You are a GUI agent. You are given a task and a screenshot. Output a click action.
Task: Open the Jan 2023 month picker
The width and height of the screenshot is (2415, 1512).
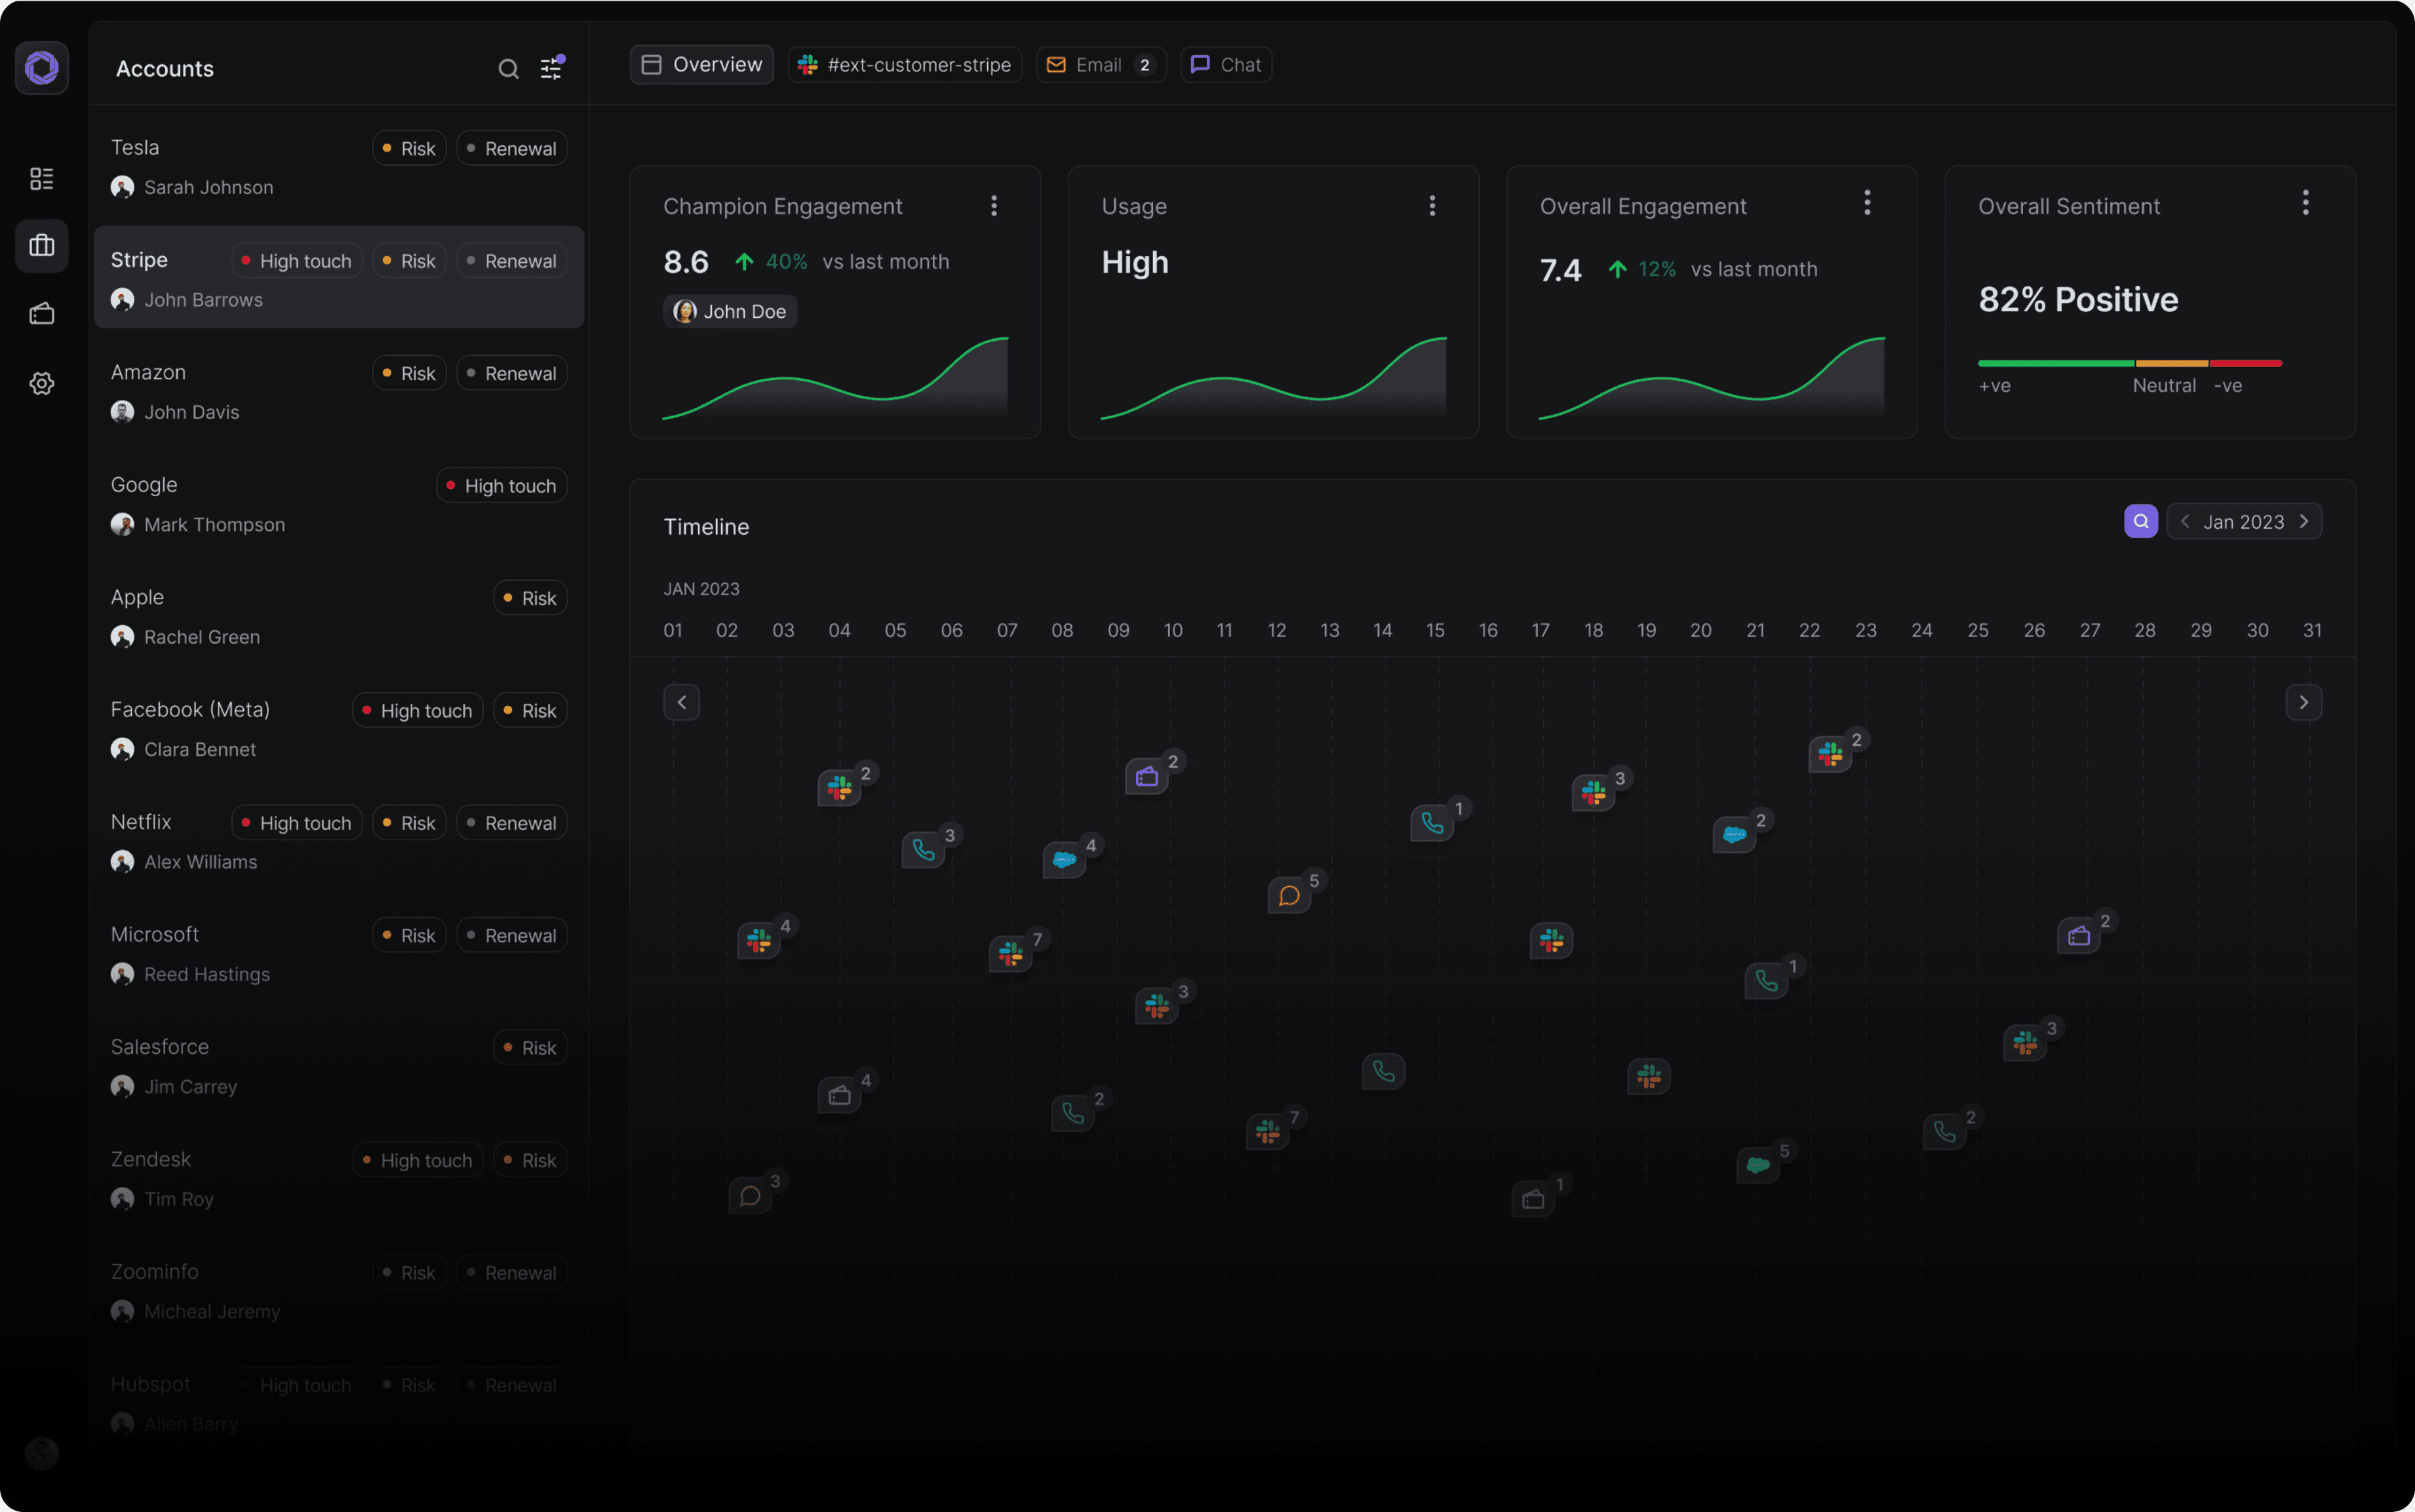click(2244, 522)
